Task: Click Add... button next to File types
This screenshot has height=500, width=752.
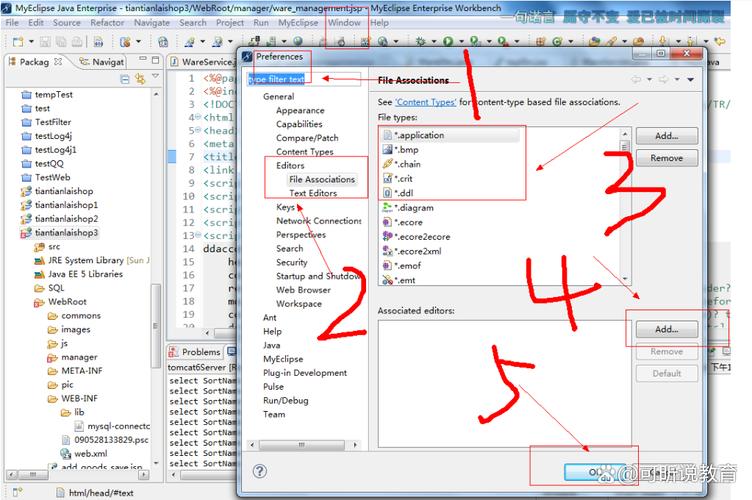Action: (667, 136)
